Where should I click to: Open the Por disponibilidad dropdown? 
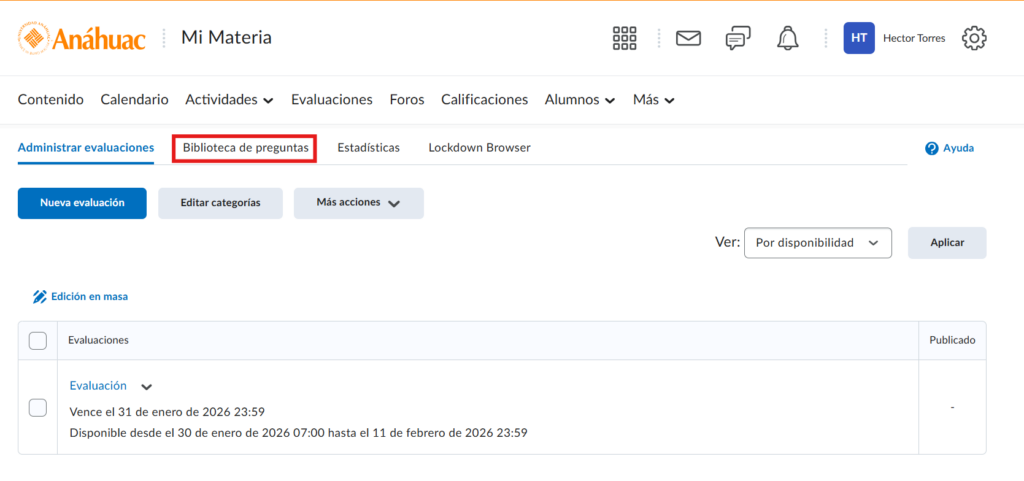coord(817,243)
